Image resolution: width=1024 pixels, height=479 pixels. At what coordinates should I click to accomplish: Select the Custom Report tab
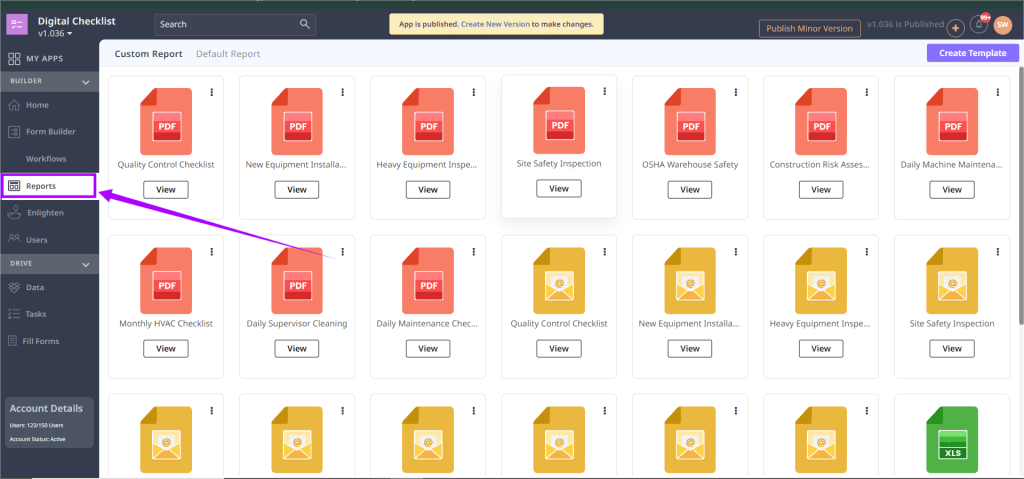148,54
